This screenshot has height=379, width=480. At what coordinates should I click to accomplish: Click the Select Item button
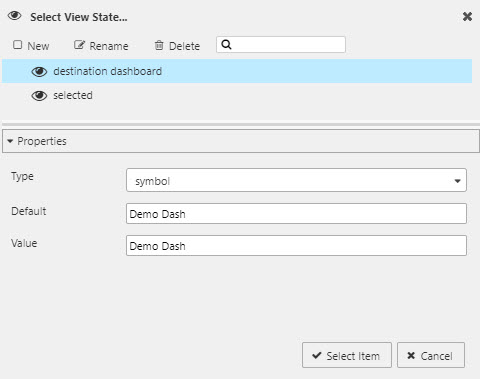point(347,355)
